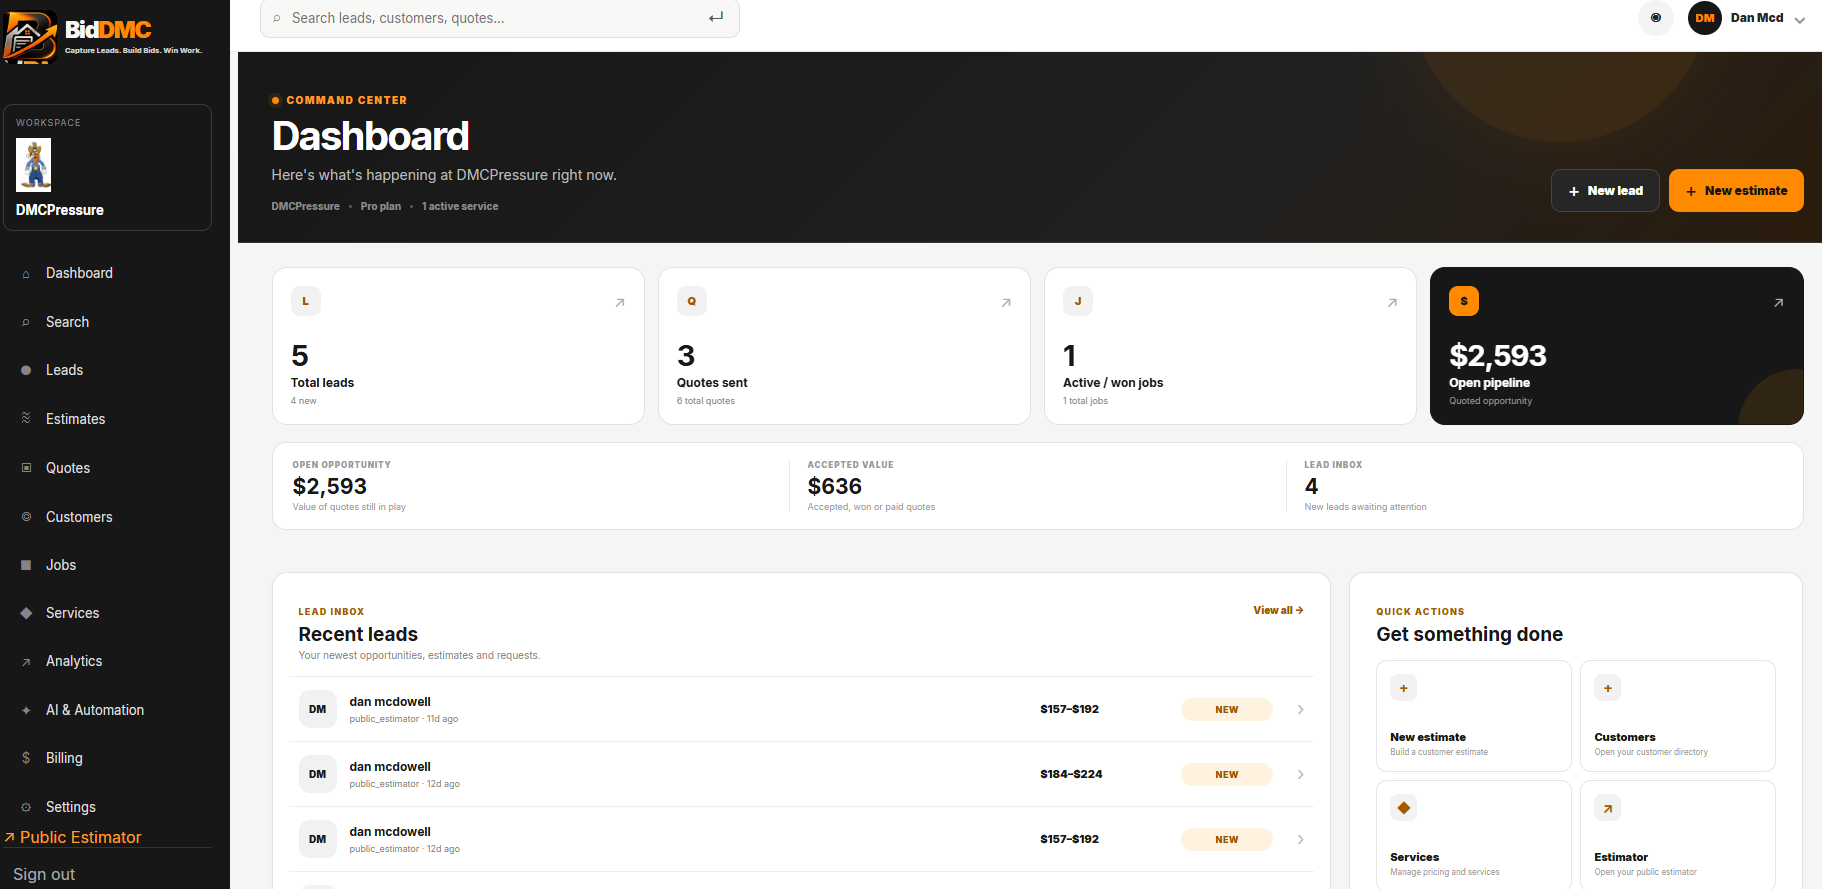Expand the $184–$224 lead row chevron

tap(1301, 774)
